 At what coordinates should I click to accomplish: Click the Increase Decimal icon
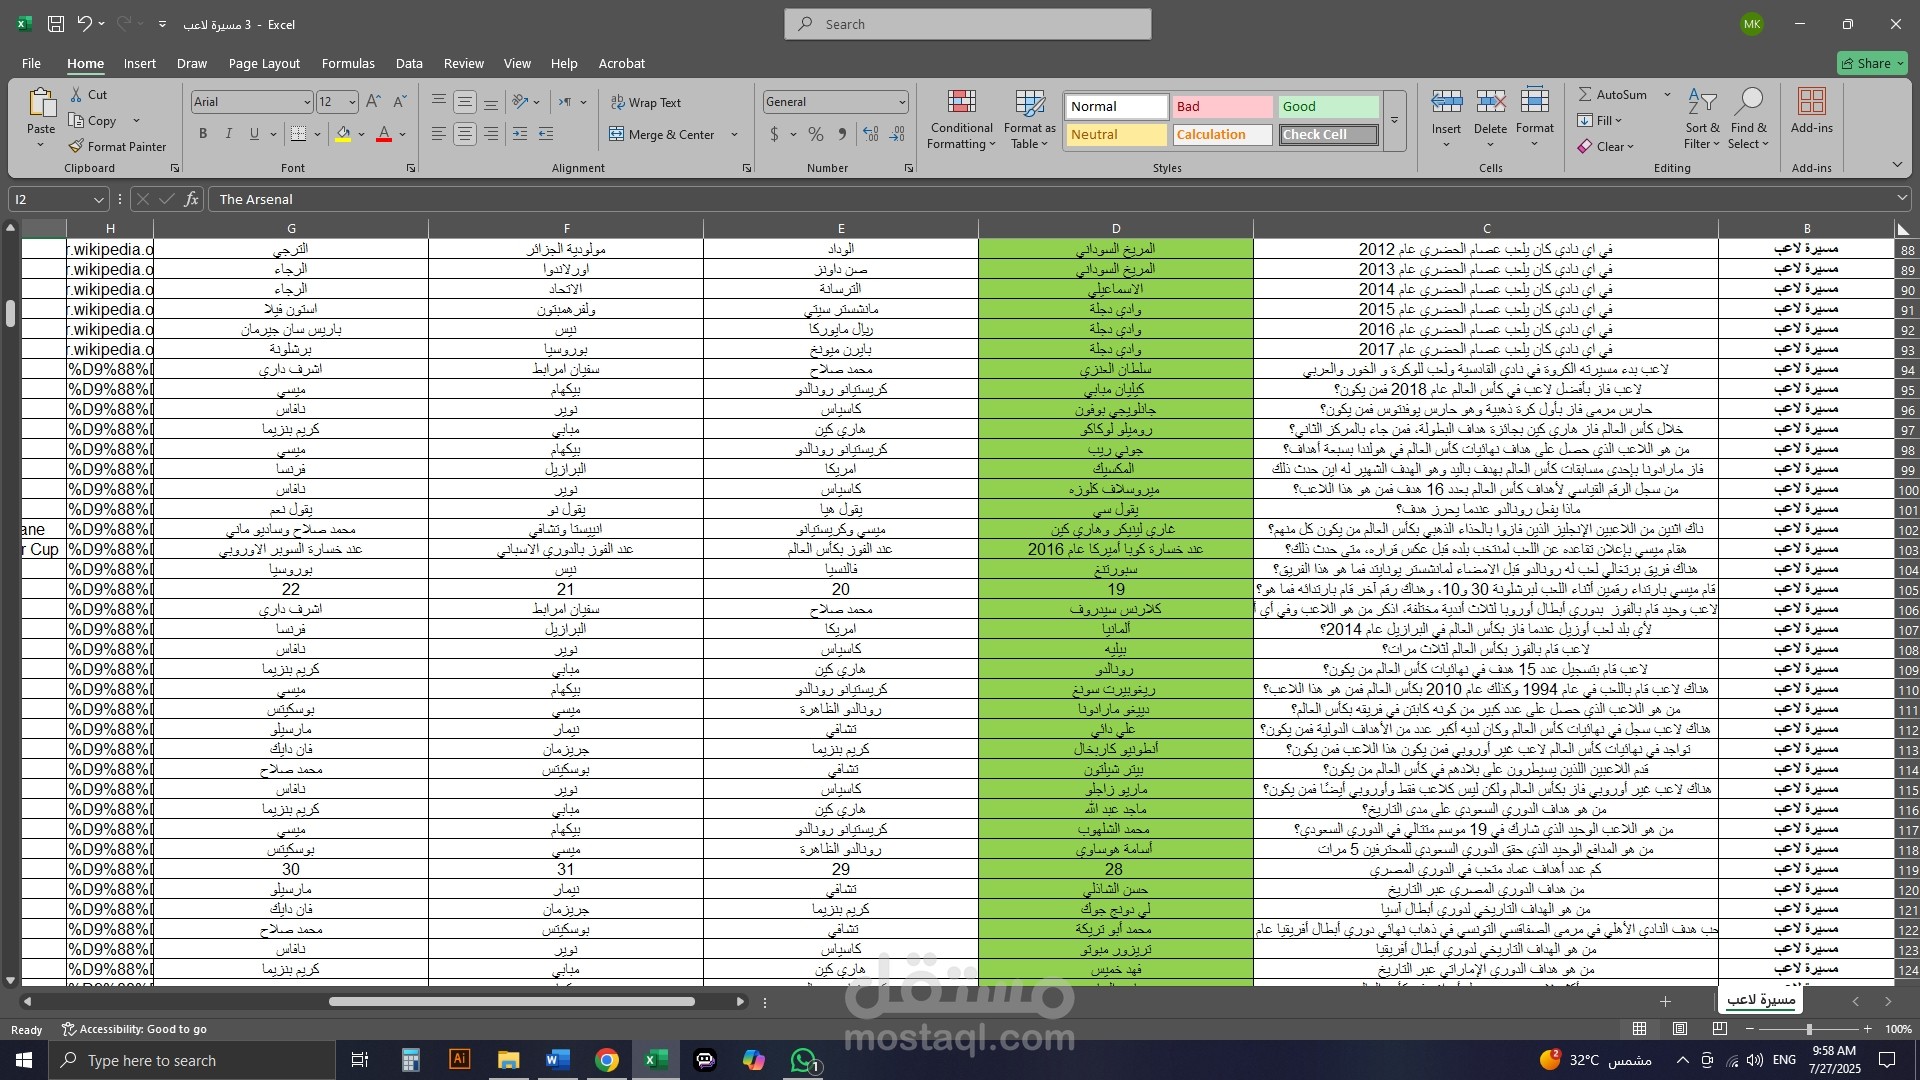pos(871,134)
